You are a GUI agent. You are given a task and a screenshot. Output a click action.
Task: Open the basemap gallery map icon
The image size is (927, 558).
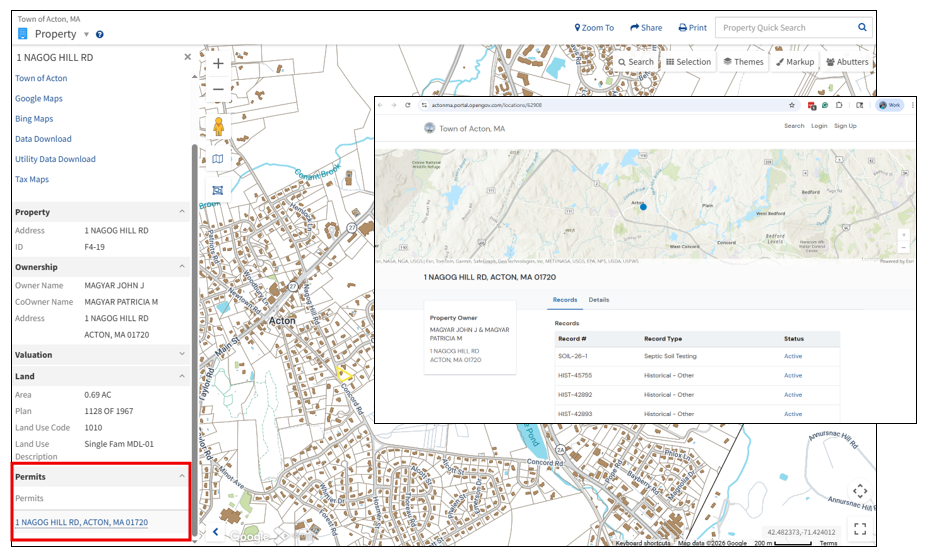click(218, 158)
